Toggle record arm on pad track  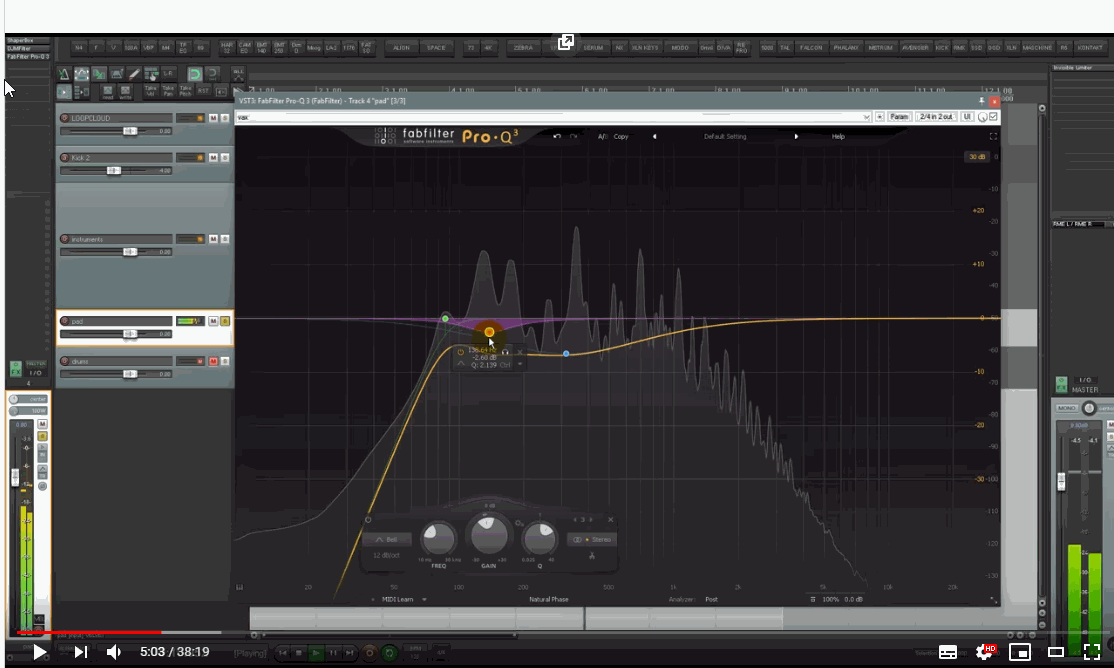click(x=65, y=321)
